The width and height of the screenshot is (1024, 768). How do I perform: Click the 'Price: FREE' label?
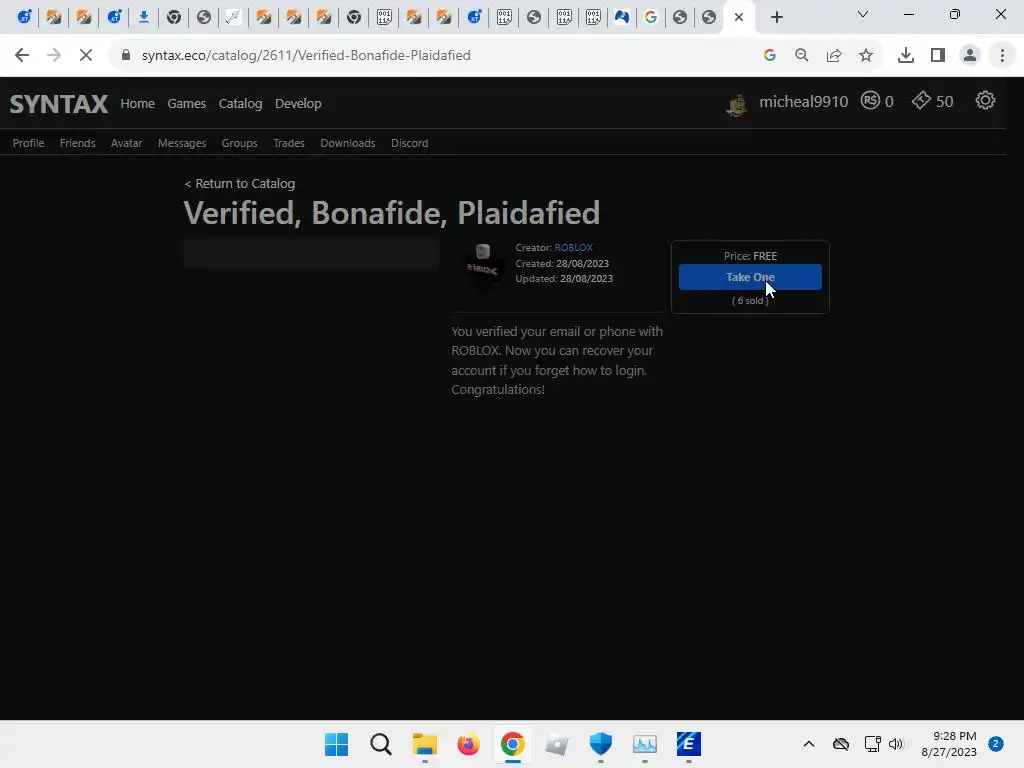coord(750,256)
